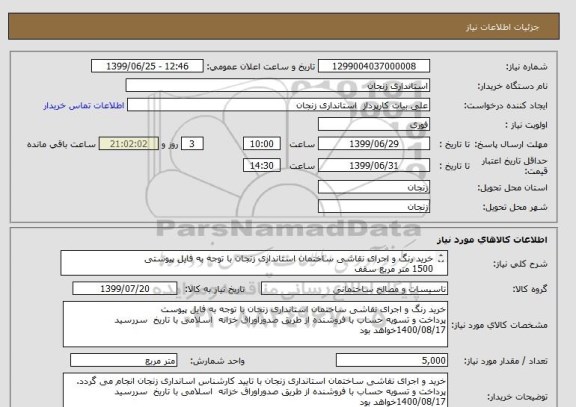This screenshot has width=576, height=407.
Task: Click the label تاریخ نیاز به کالا
Action: point(215,289)
